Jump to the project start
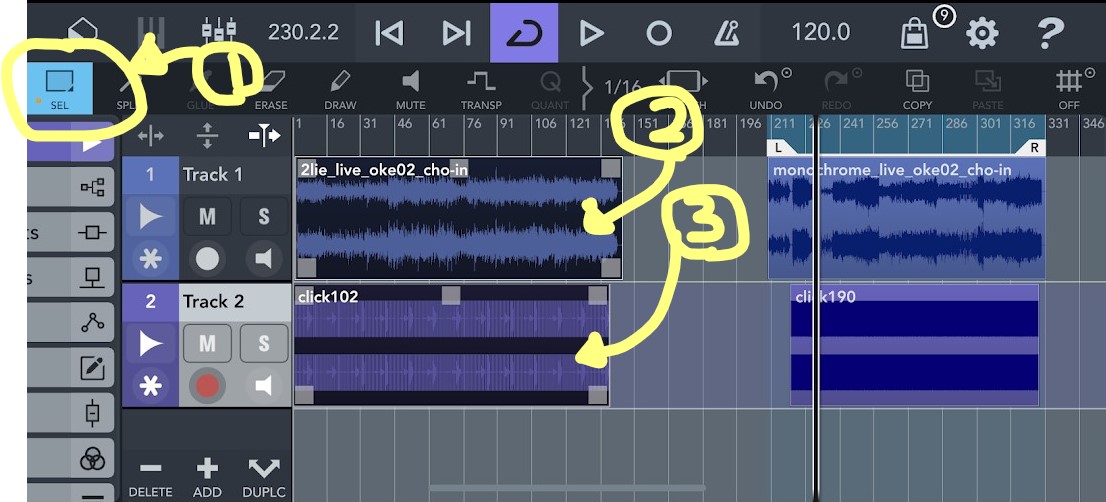This screenshot has height=502, width=1106. coord(389,32)
